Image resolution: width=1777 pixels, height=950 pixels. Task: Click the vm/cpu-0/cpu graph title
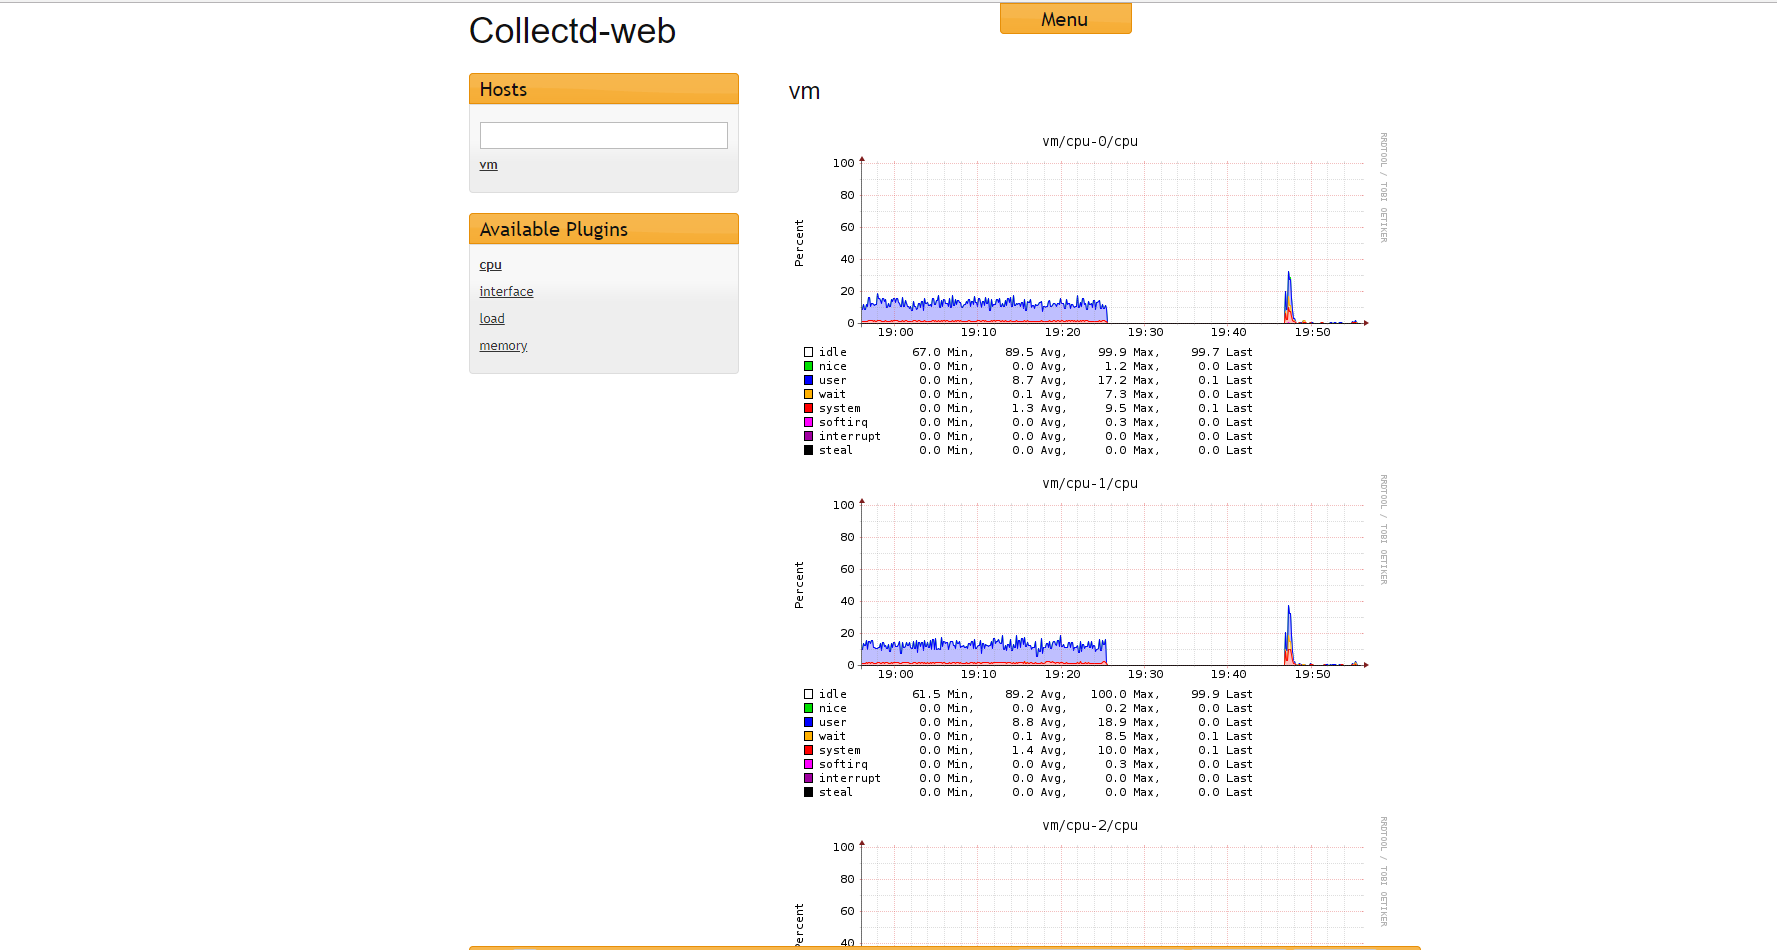[x=1090, y=142]
